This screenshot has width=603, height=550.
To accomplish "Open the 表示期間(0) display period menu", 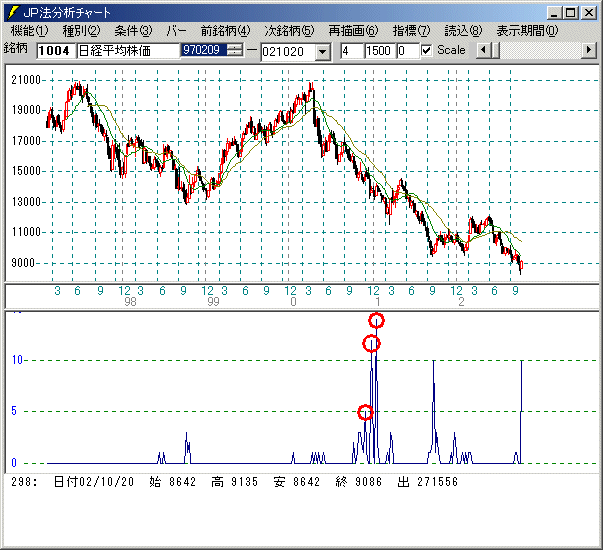I will pos(527,31).
